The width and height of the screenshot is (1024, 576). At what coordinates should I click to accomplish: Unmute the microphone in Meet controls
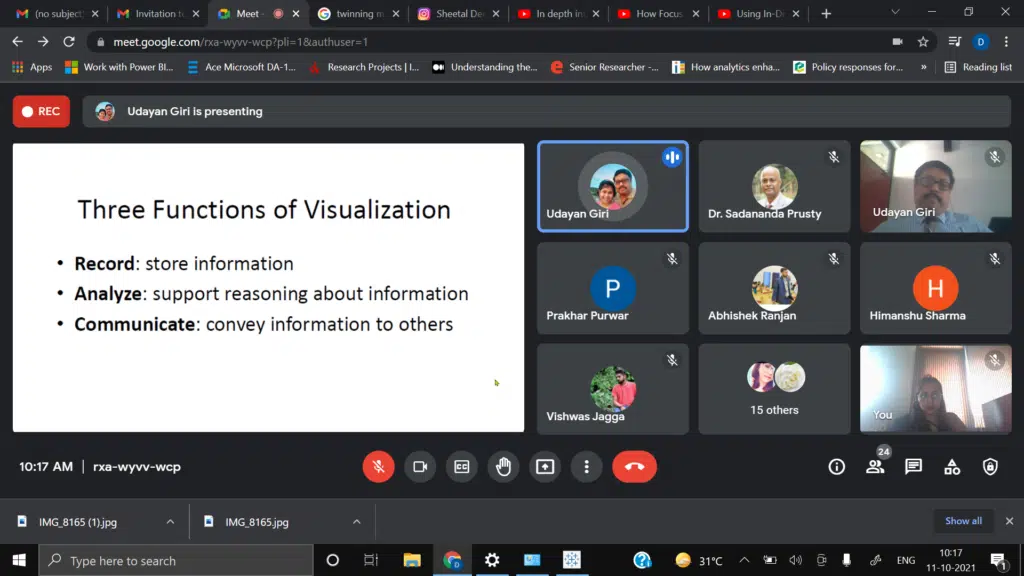(x=378, y=467)
